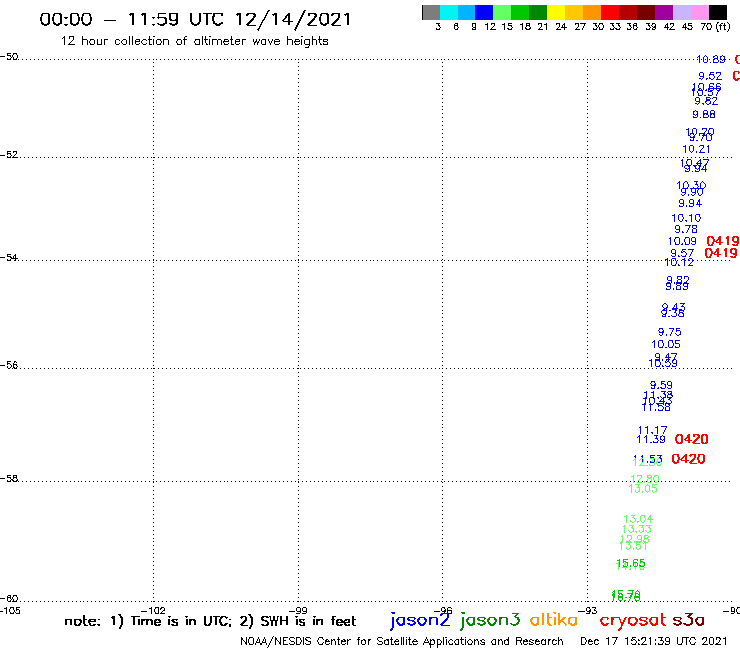The height and width of the screenshot is (650, 740).
Task: Click the NOAA/NESDIS Center credit line
Action: click(402, 642)
